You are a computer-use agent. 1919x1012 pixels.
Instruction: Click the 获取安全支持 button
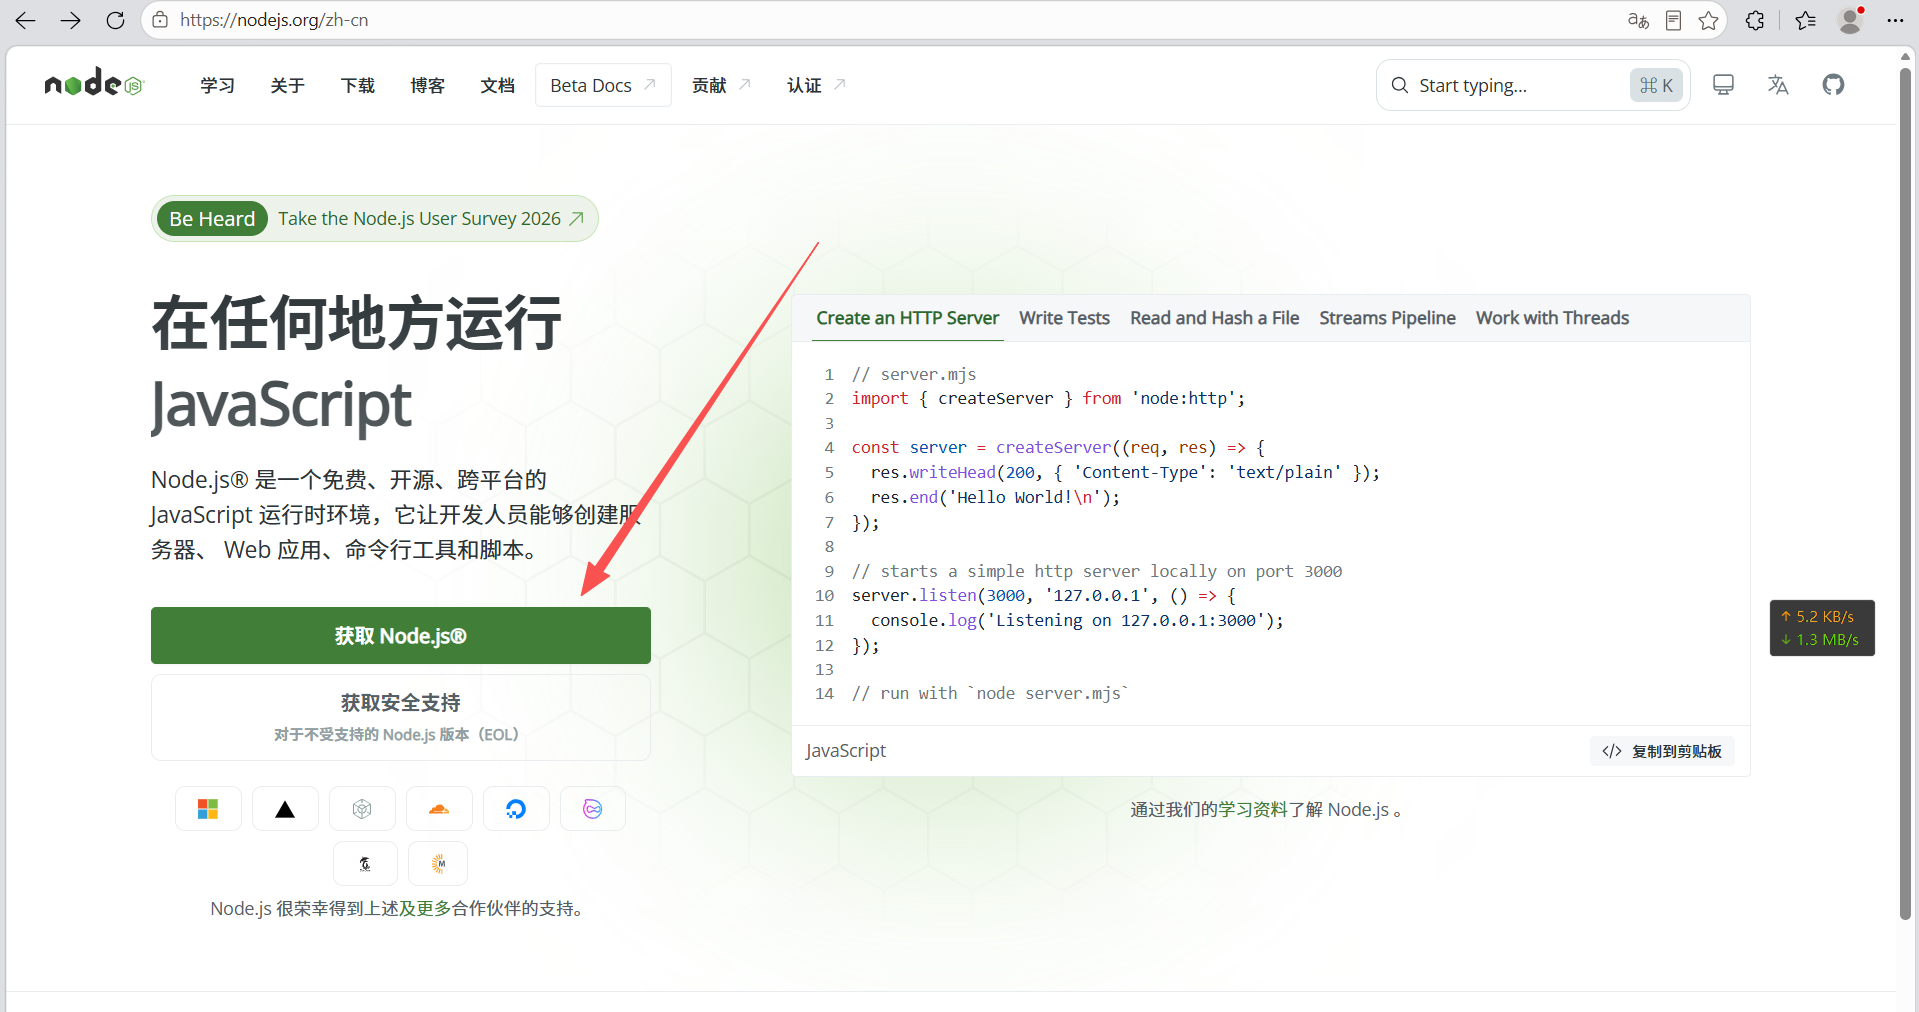pos(401,717)
